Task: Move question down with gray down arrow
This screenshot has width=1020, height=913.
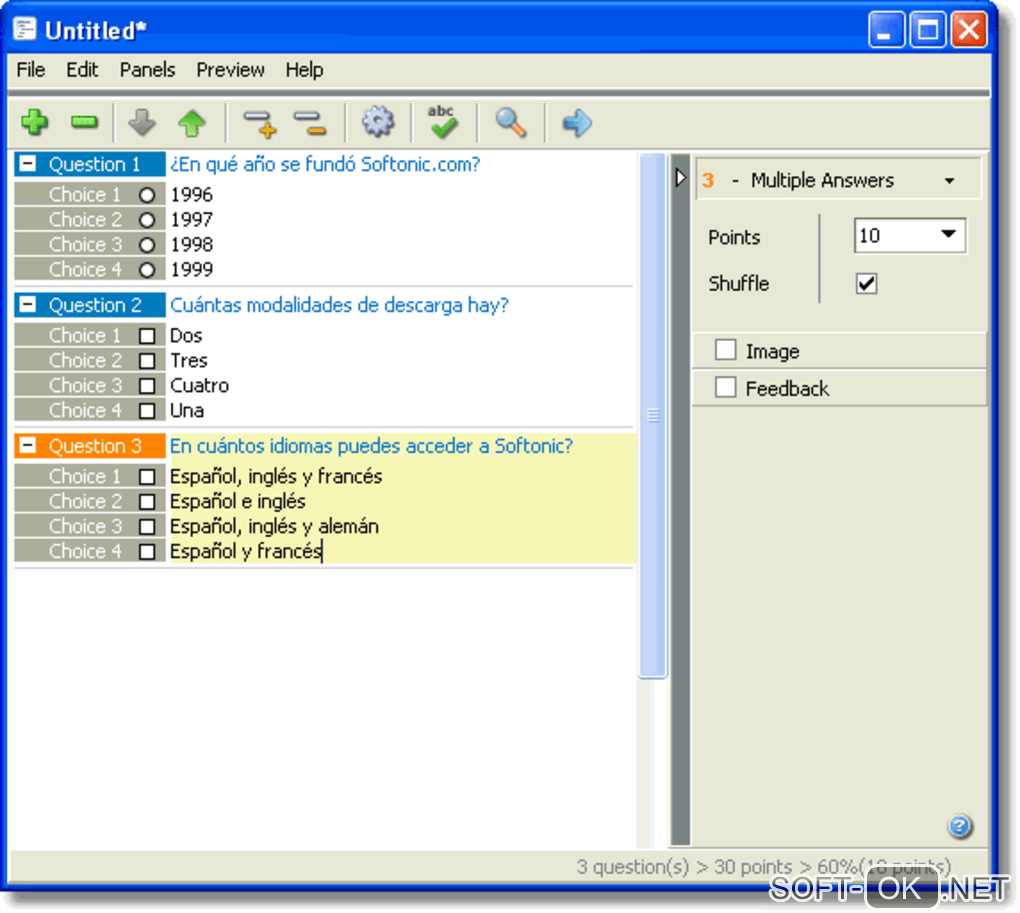Action: coord(142,122)
